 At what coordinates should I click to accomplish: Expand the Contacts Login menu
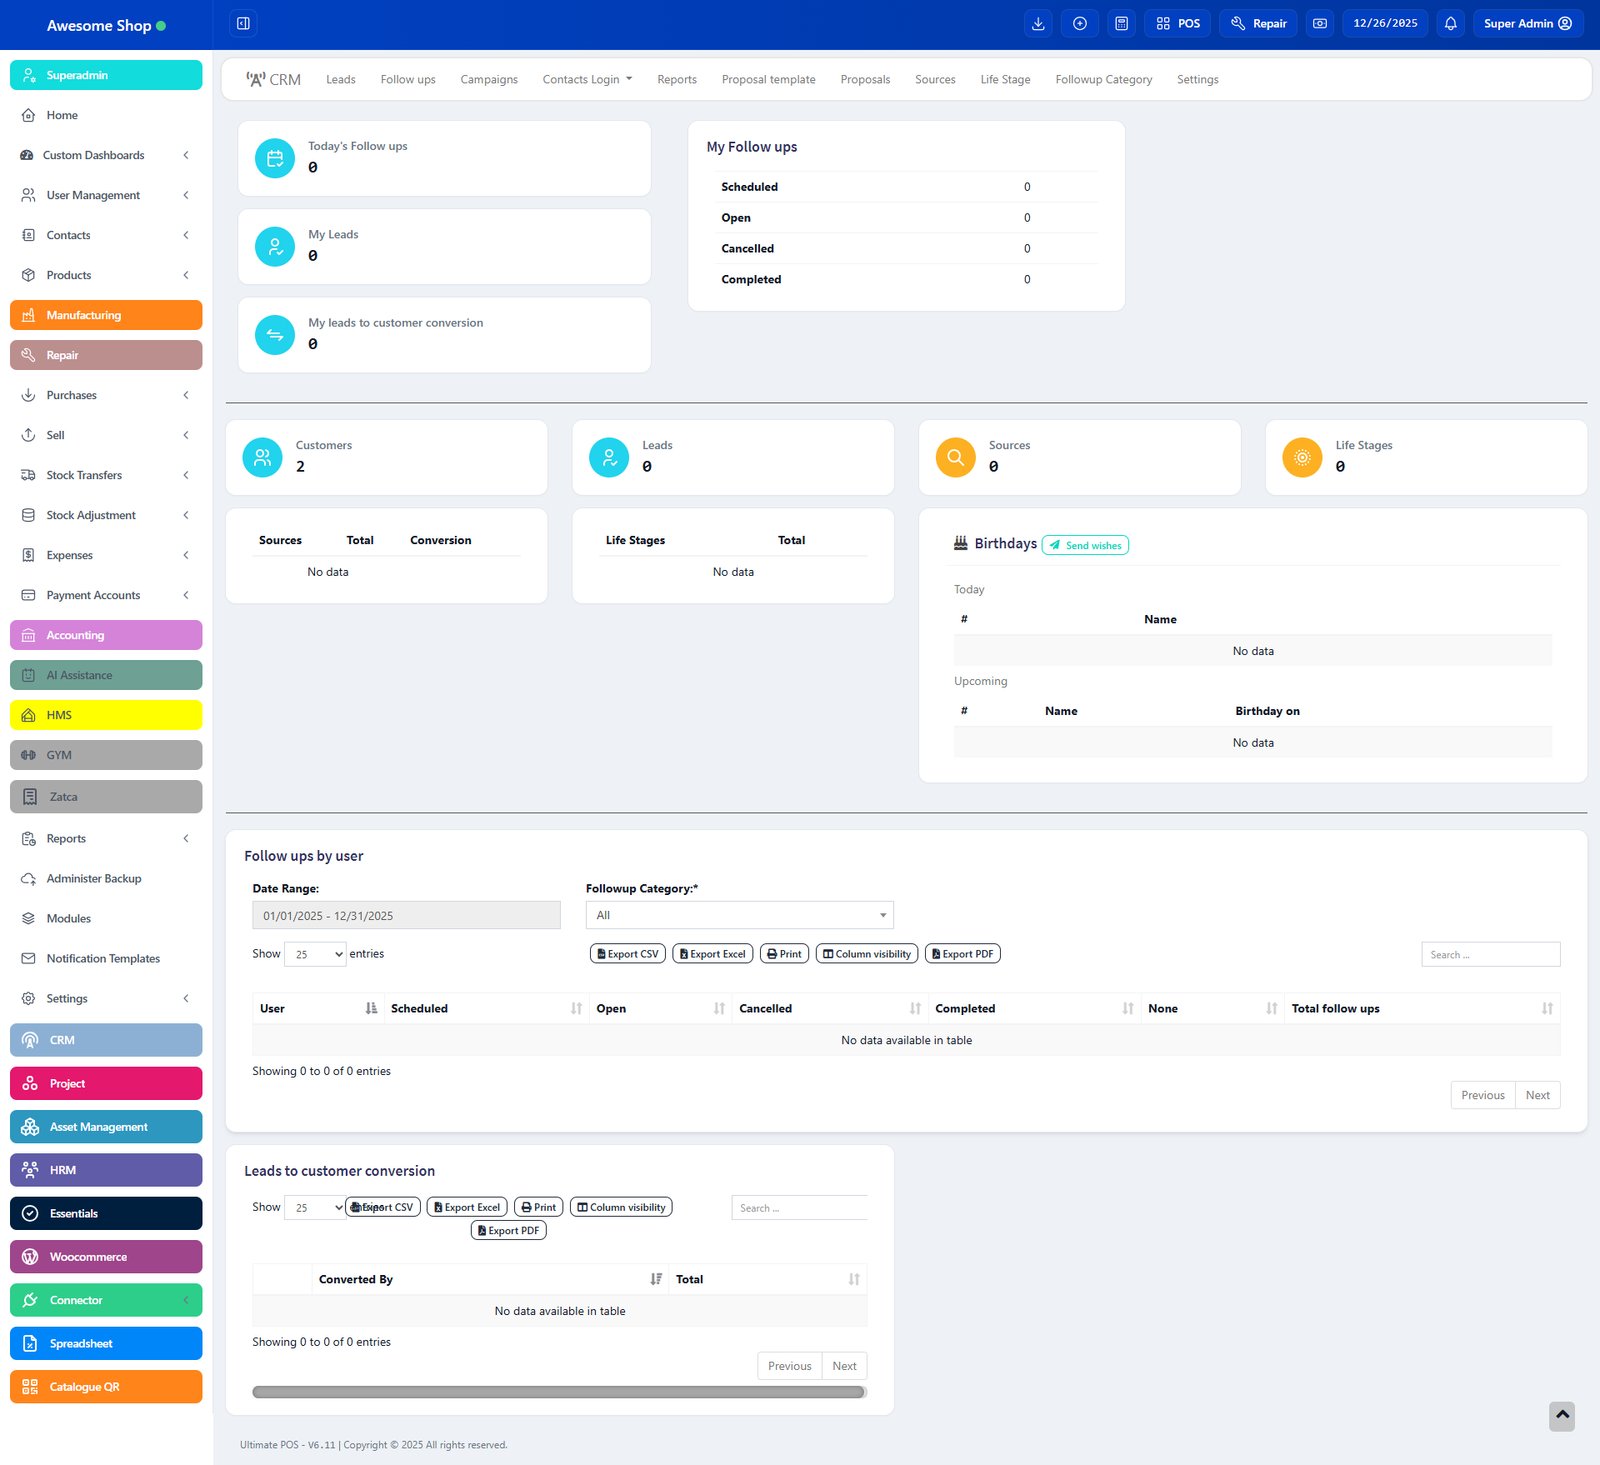click(587, 79)
